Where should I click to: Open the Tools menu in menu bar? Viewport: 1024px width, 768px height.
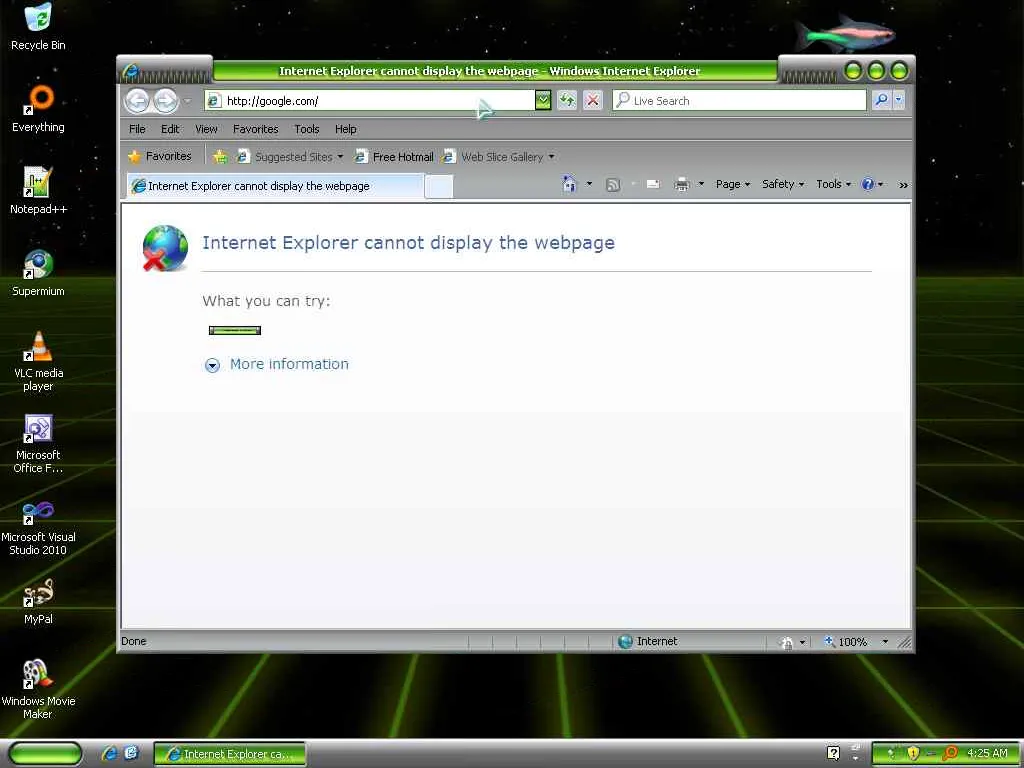[306, 129]
